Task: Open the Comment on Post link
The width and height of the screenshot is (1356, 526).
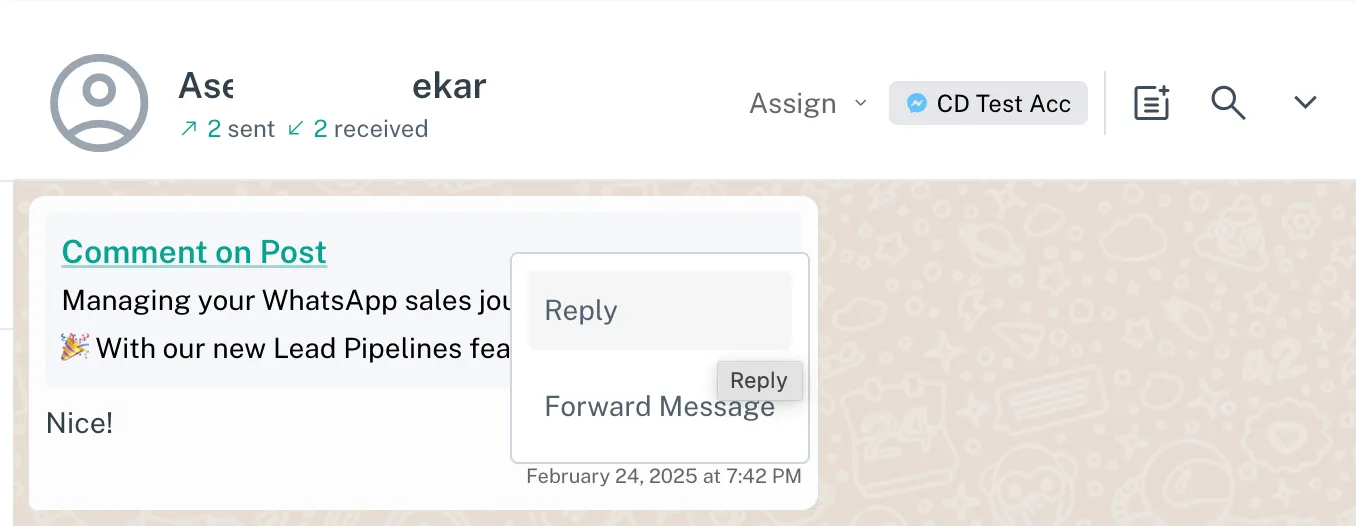Action: pyautogui.click(x=194, y=252)
